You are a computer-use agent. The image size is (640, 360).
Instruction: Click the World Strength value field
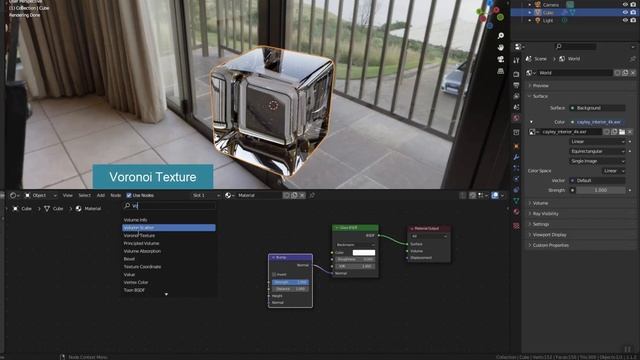point(600,191)
